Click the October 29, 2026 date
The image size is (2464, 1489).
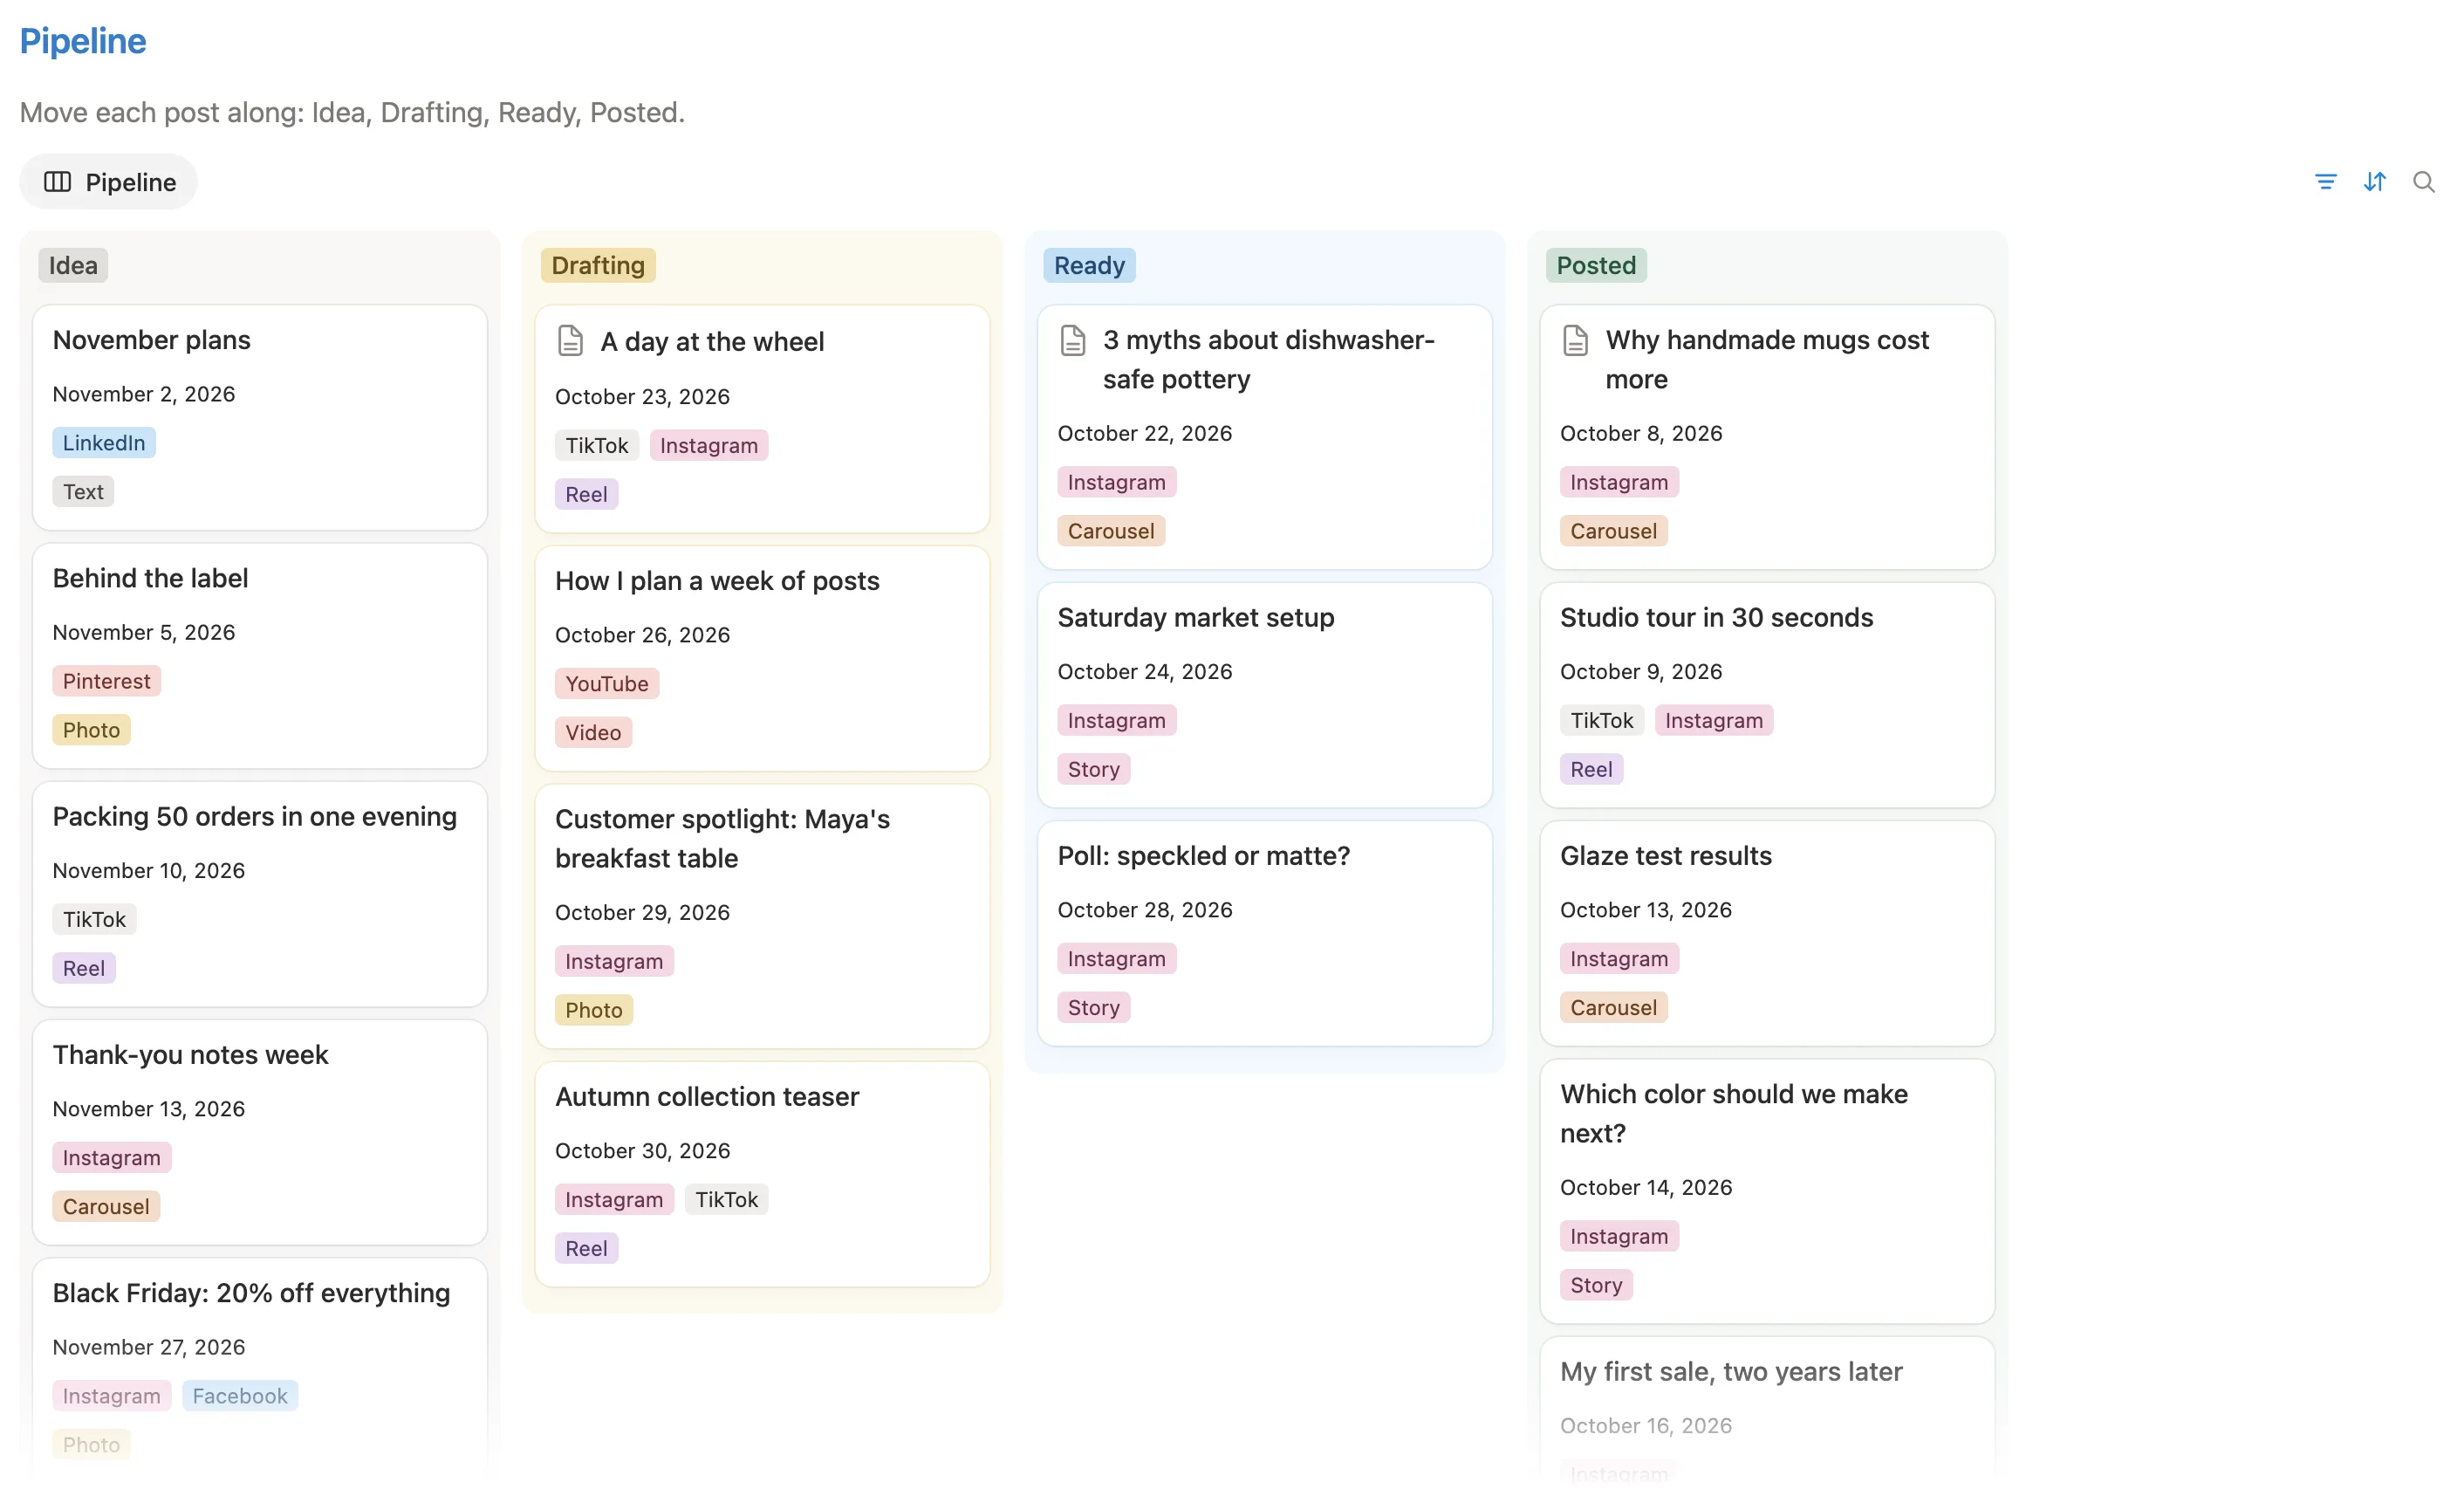(642, 912)
